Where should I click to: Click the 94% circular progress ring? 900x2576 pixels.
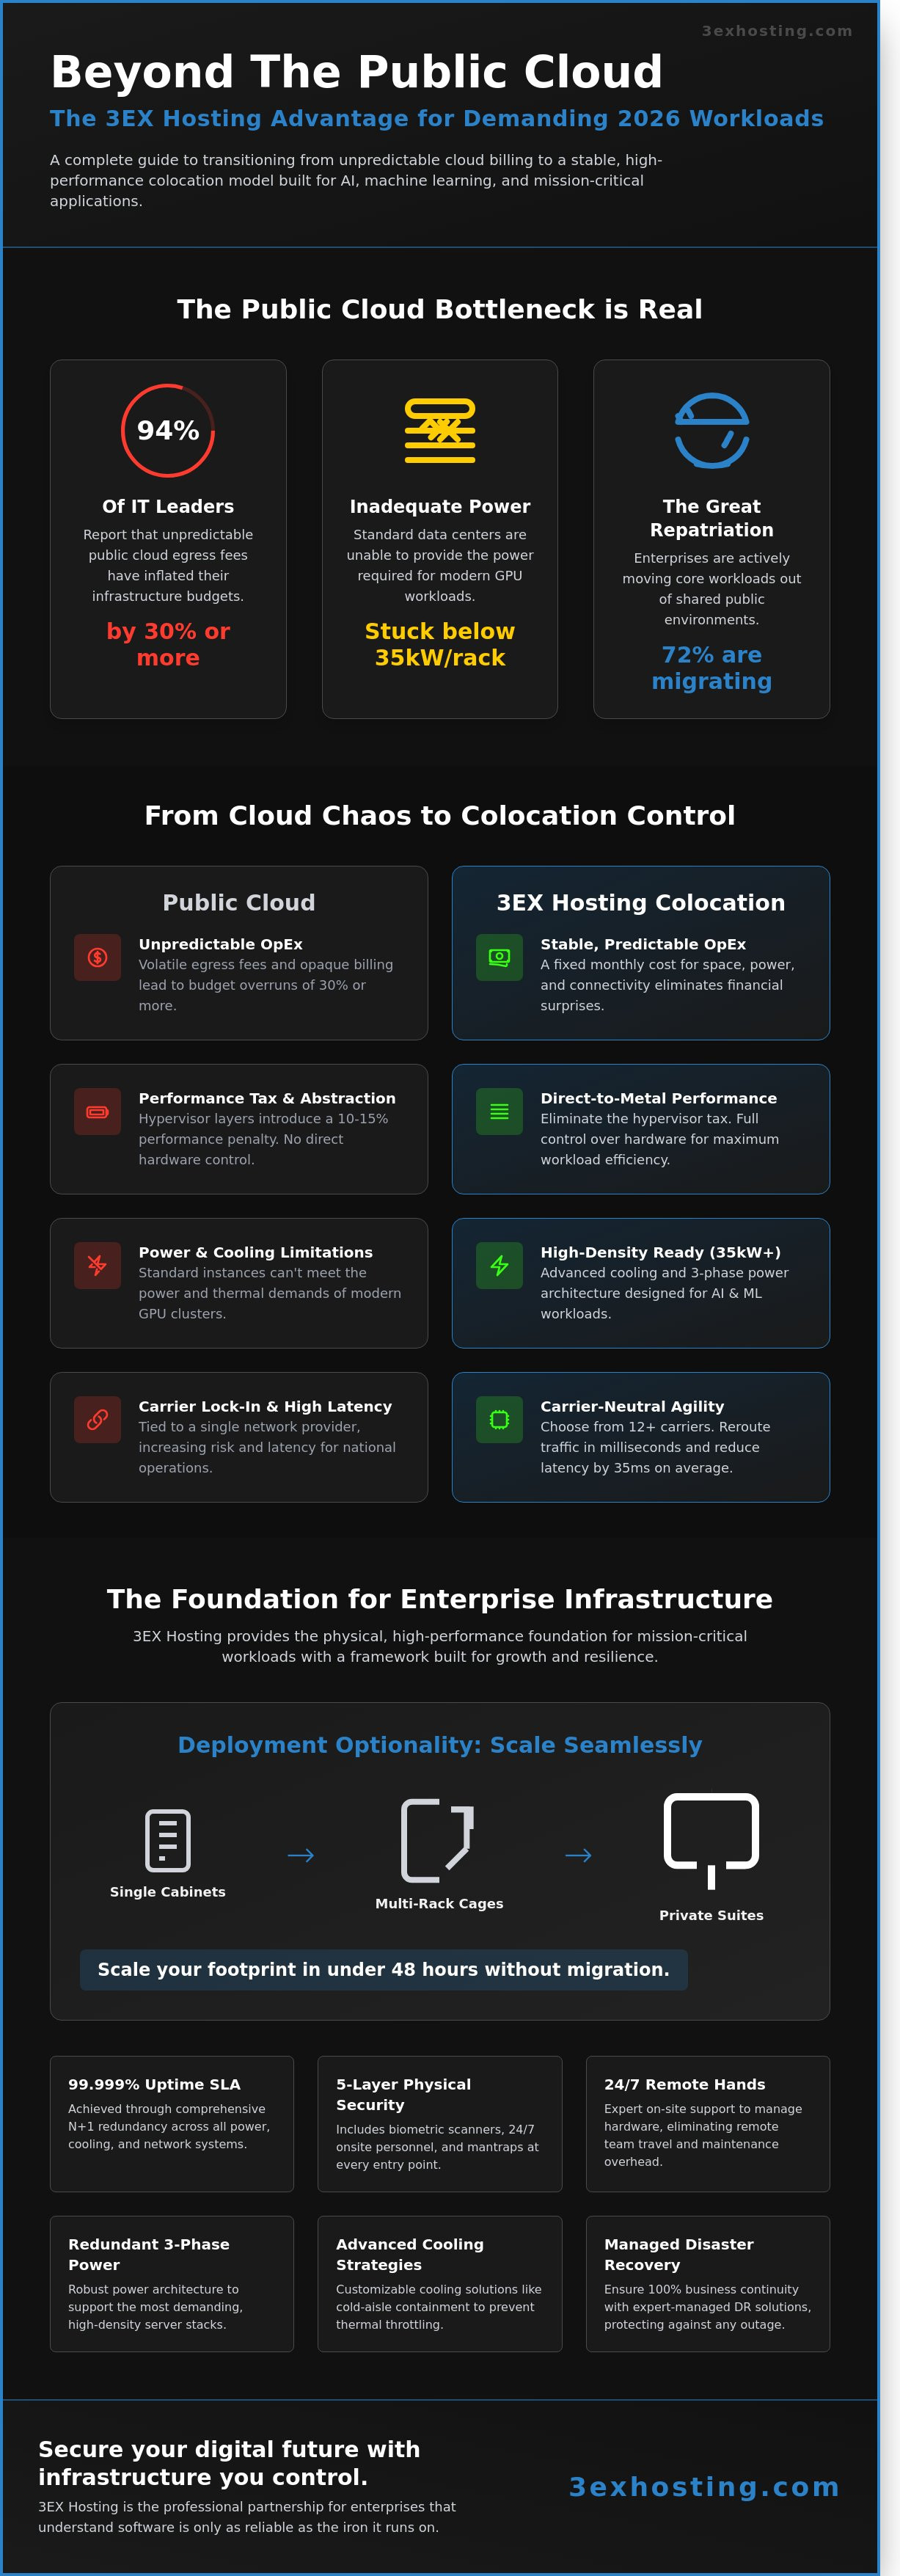coord(168,431)
